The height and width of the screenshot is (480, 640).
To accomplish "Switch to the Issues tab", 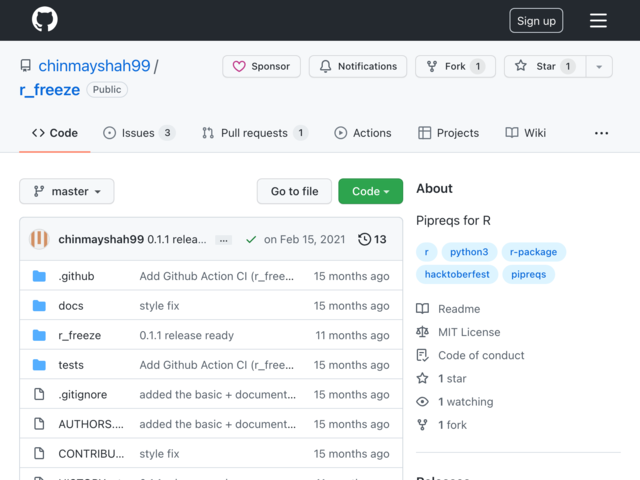I will click(139, 133).
